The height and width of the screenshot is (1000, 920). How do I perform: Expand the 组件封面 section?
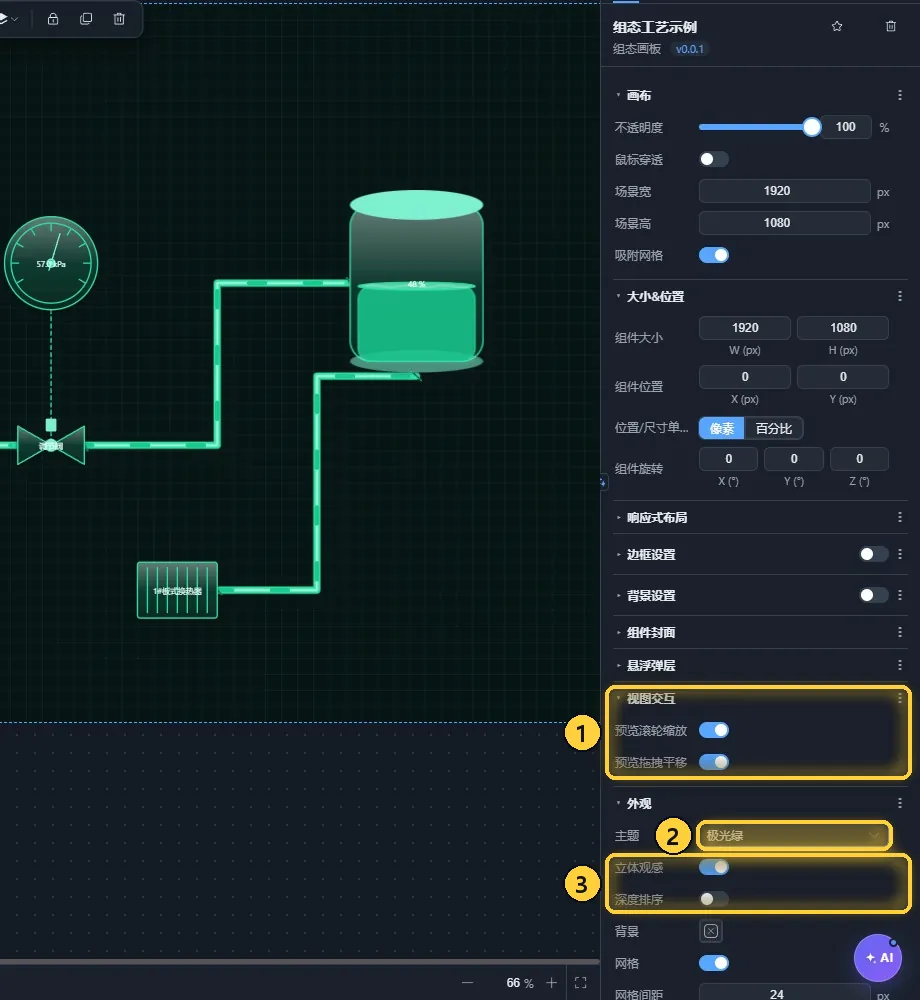click(x=618, y=632)
